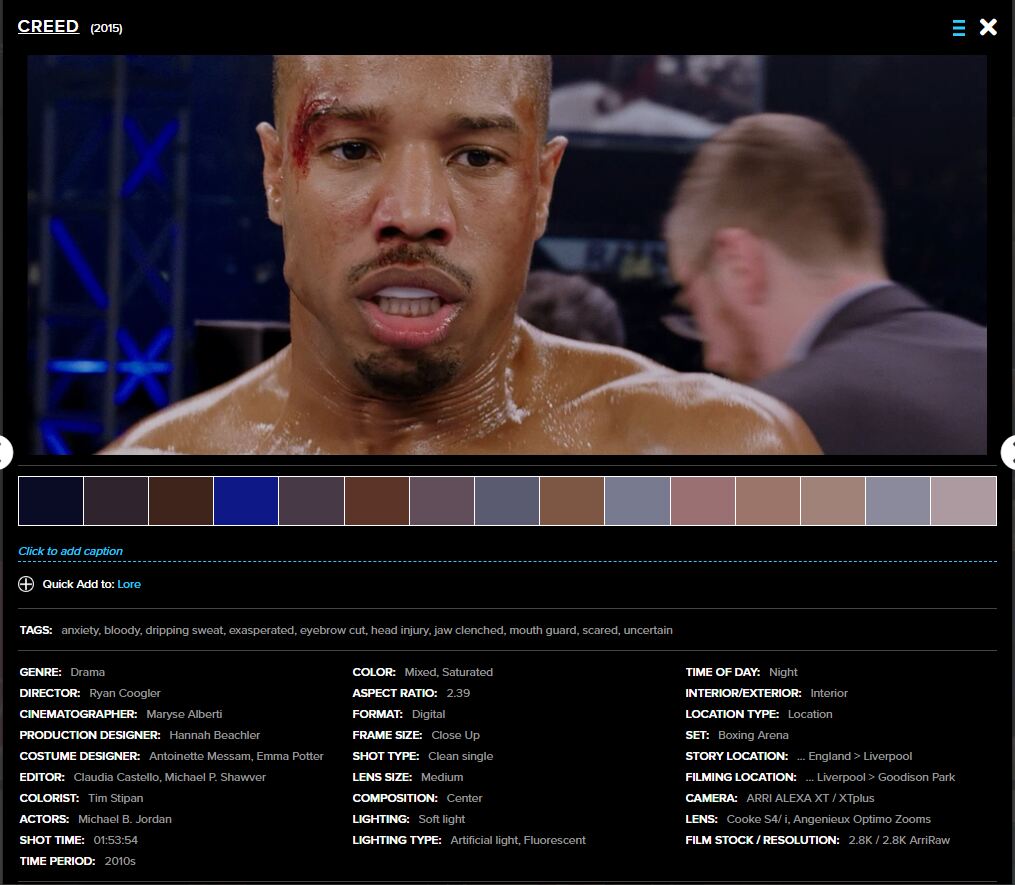Select the 'eyebrow cut' tag
The width and height of the screenshot is (1015, 885).
coord(331,630)
